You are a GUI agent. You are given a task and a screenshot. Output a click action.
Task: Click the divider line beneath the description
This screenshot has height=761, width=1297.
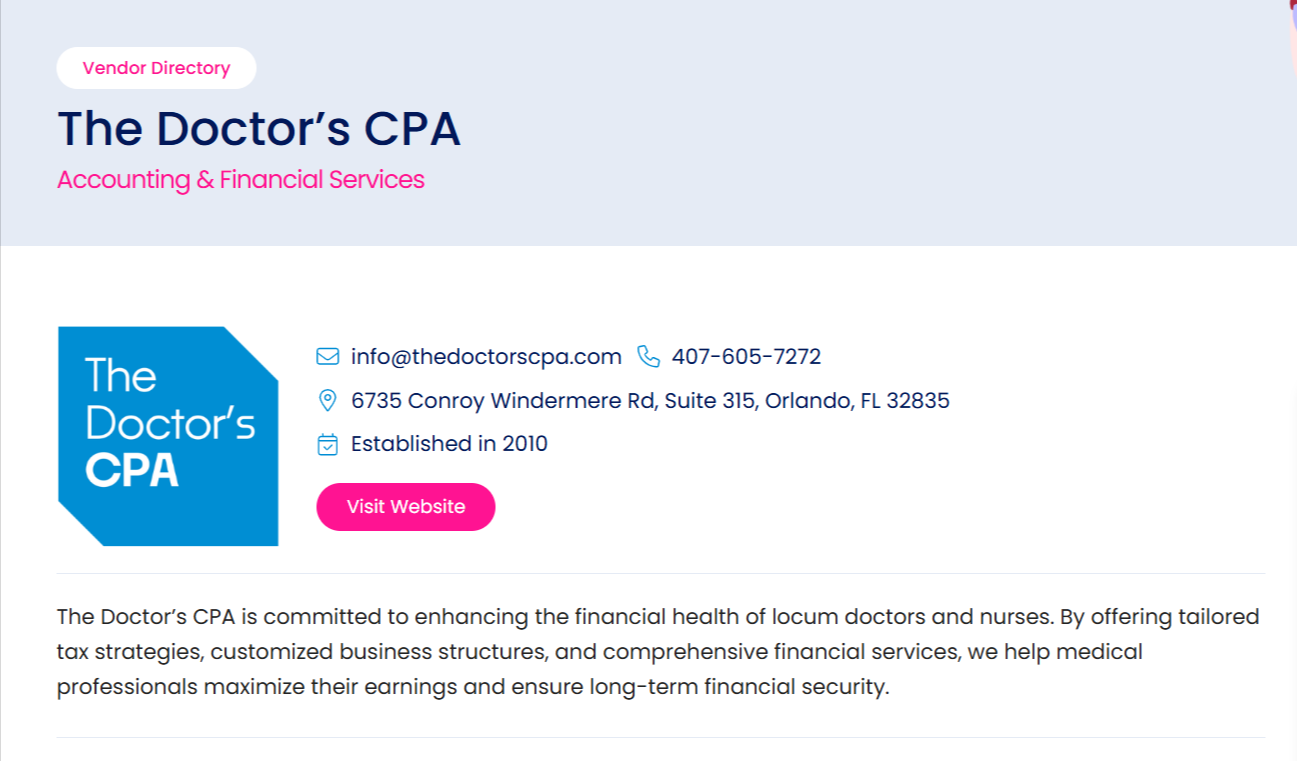tap(660, 737)
